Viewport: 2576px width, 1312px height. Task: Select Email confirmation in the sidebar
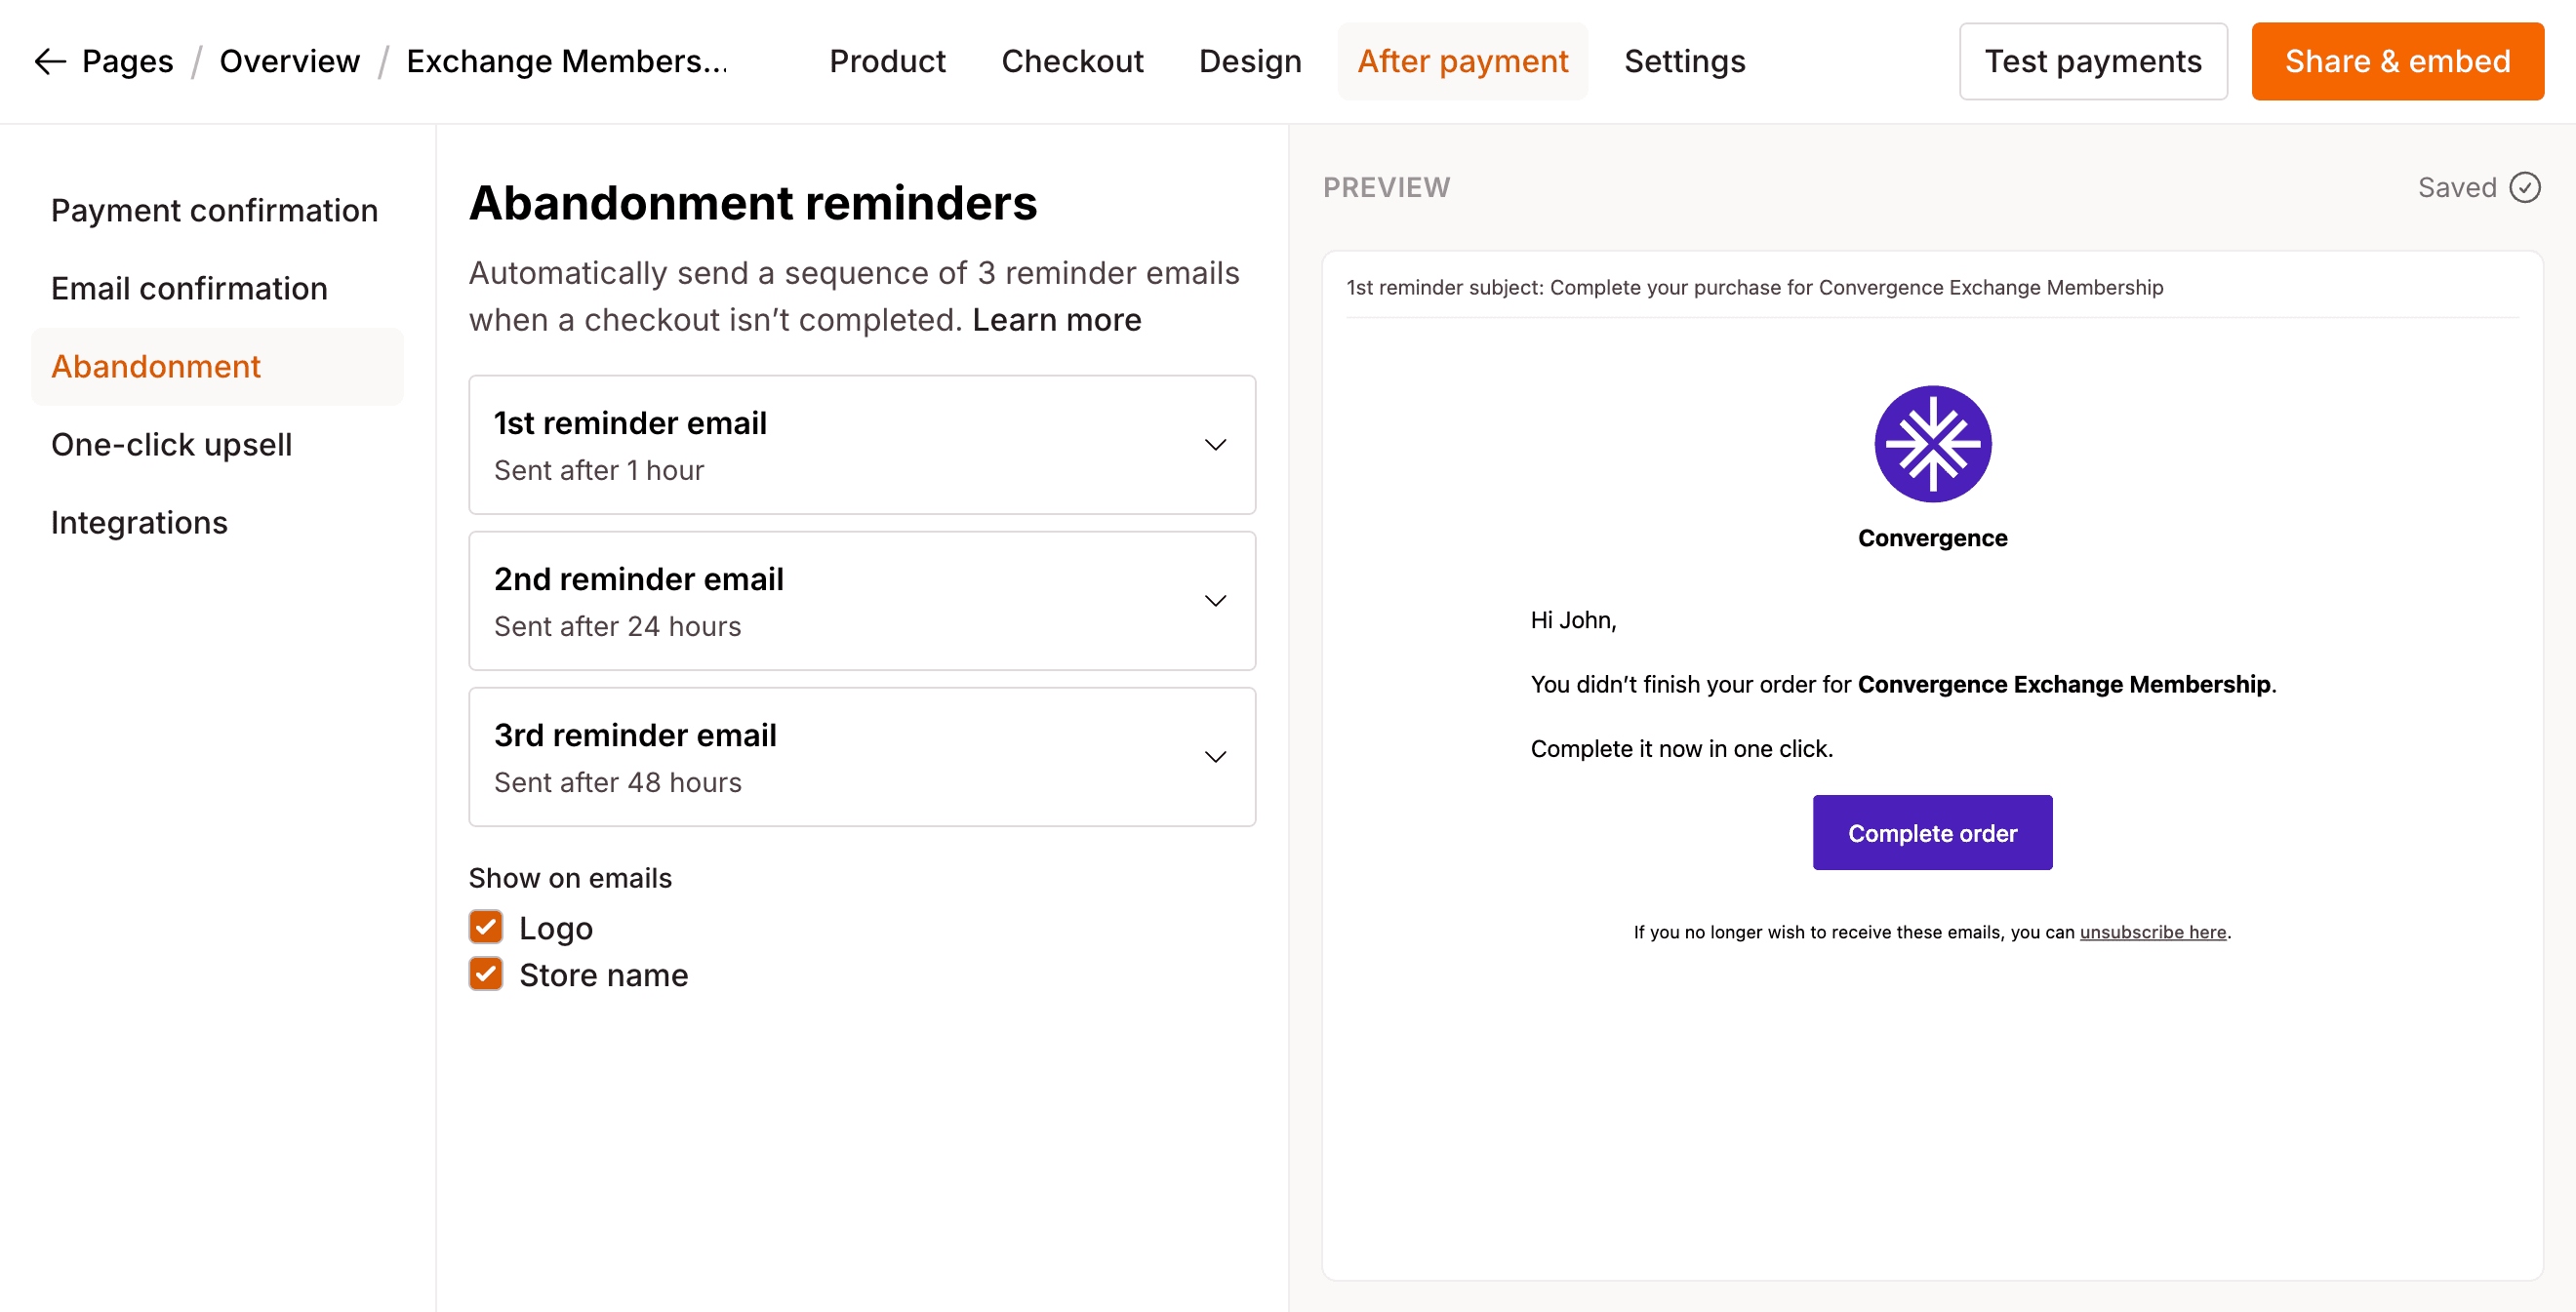(x=188, y=288)
